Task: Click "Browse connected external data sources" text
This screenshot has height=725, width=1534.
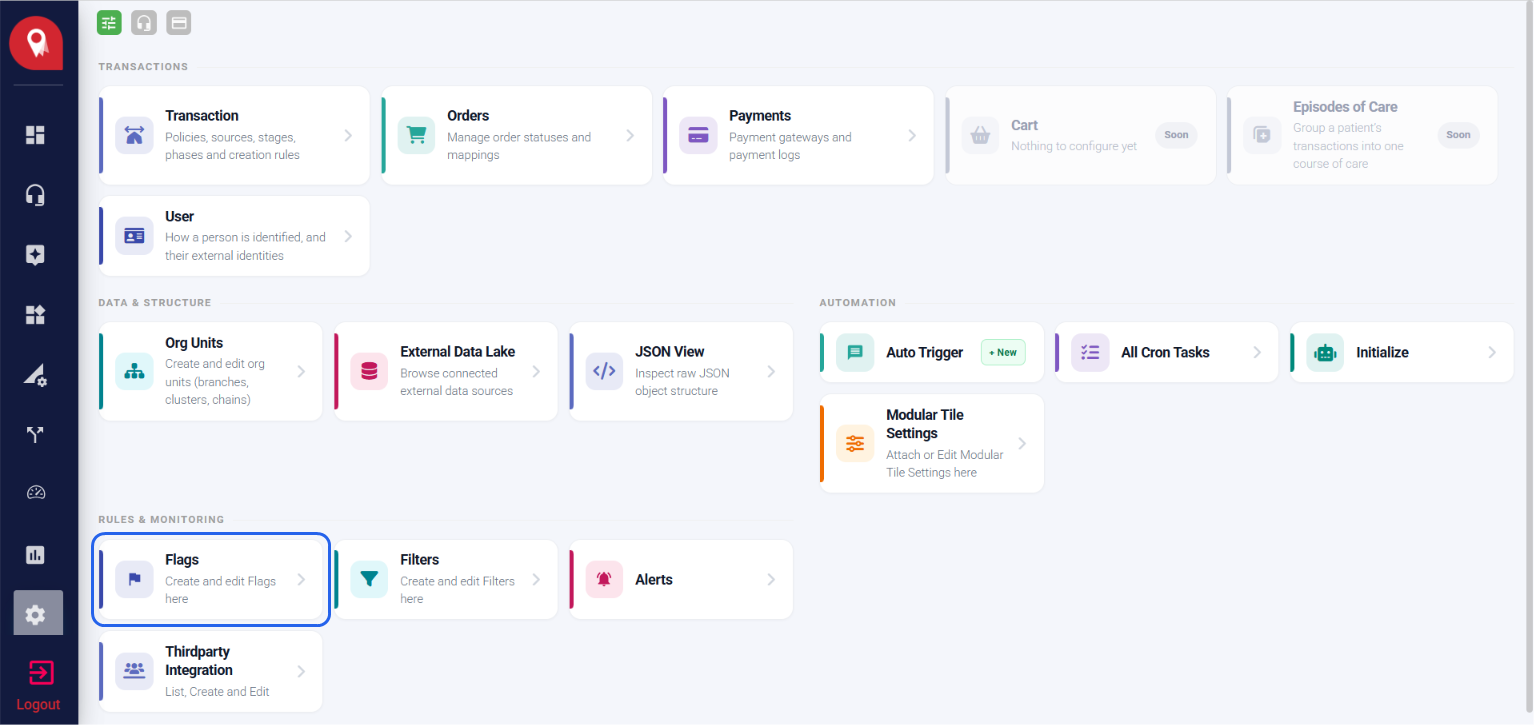Action: tap(457, 382)
